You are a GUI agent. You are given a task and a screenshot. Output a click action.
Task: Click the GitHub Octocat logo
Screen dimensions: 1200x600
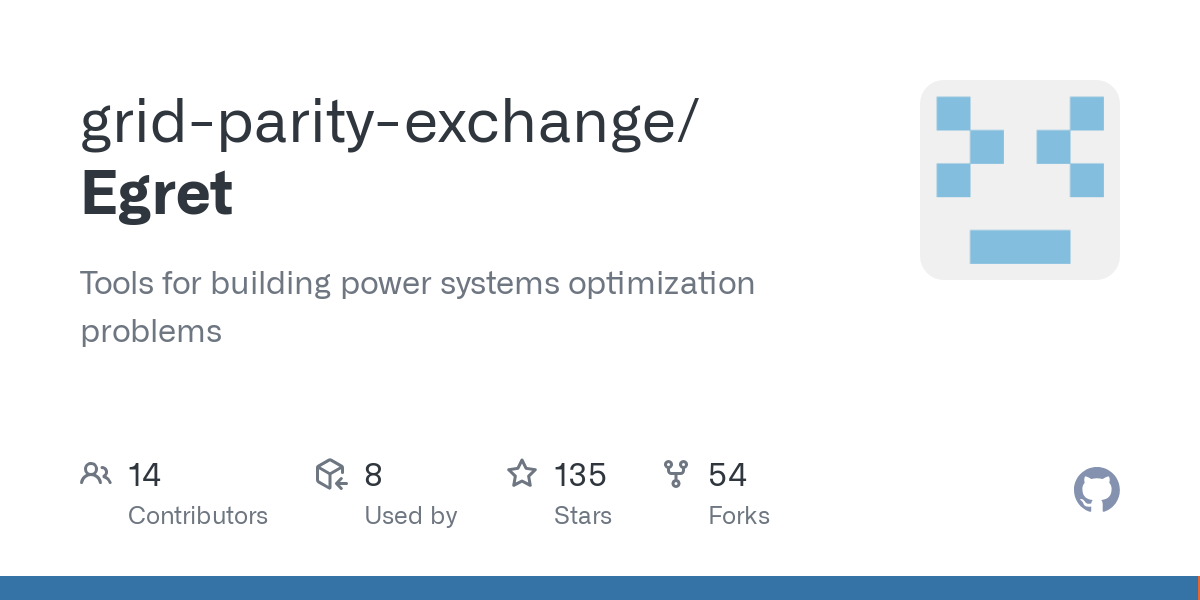pyautogui.click(x=1096, y=491)
